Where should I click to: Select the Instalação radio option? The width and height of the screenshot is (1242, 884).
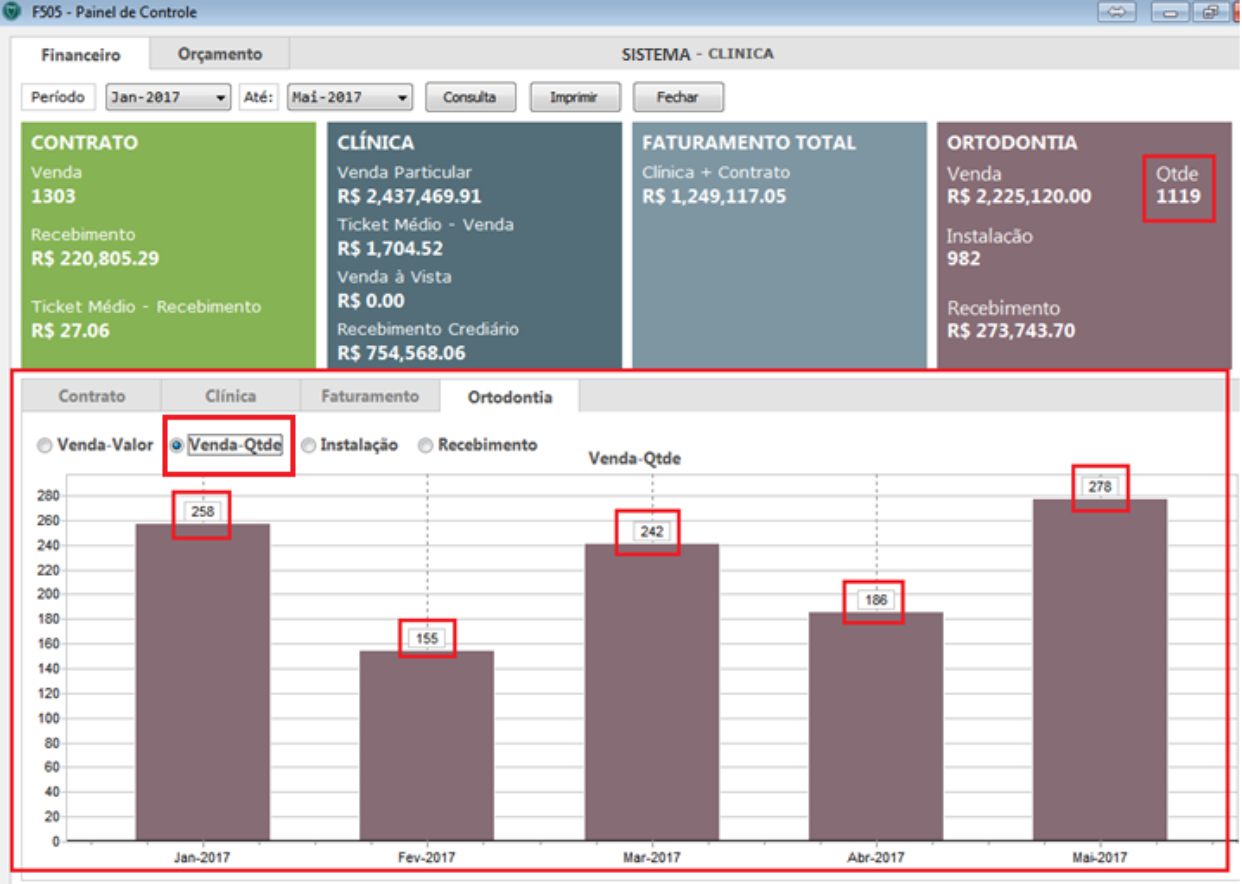tap(350, 445)
